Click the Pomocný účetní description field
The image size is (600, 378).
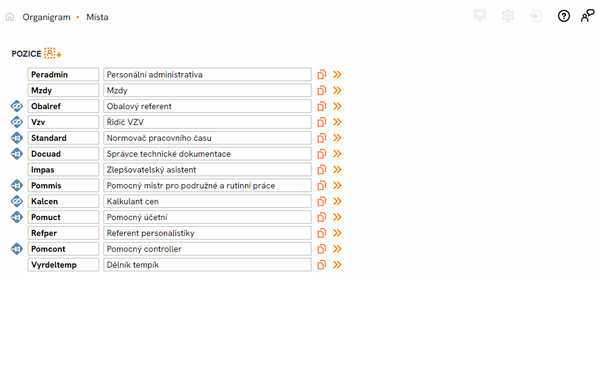click(207, 217)
